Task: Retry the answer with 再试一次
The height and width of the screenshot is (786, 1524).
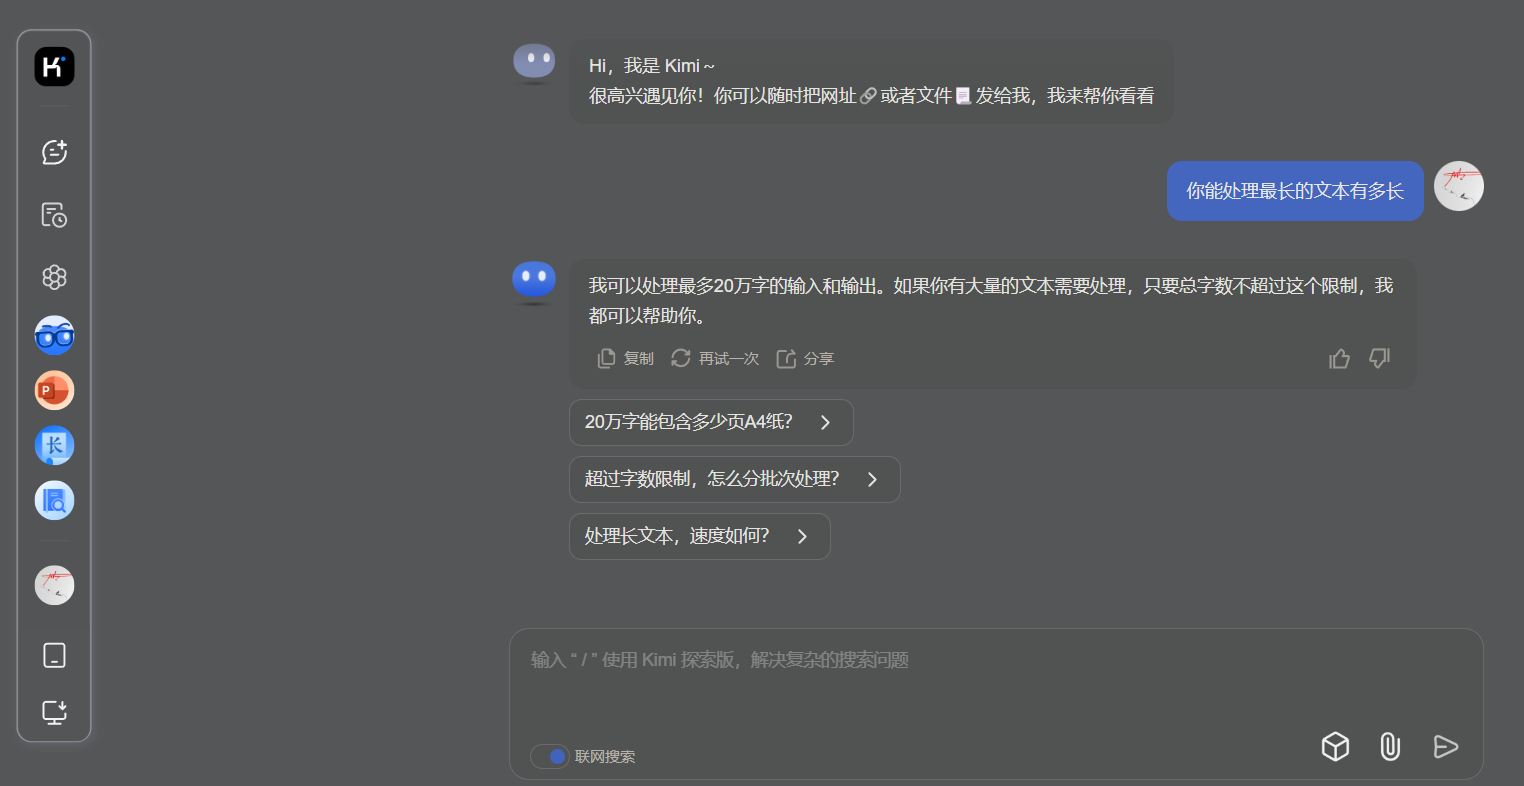Action: 715,358
